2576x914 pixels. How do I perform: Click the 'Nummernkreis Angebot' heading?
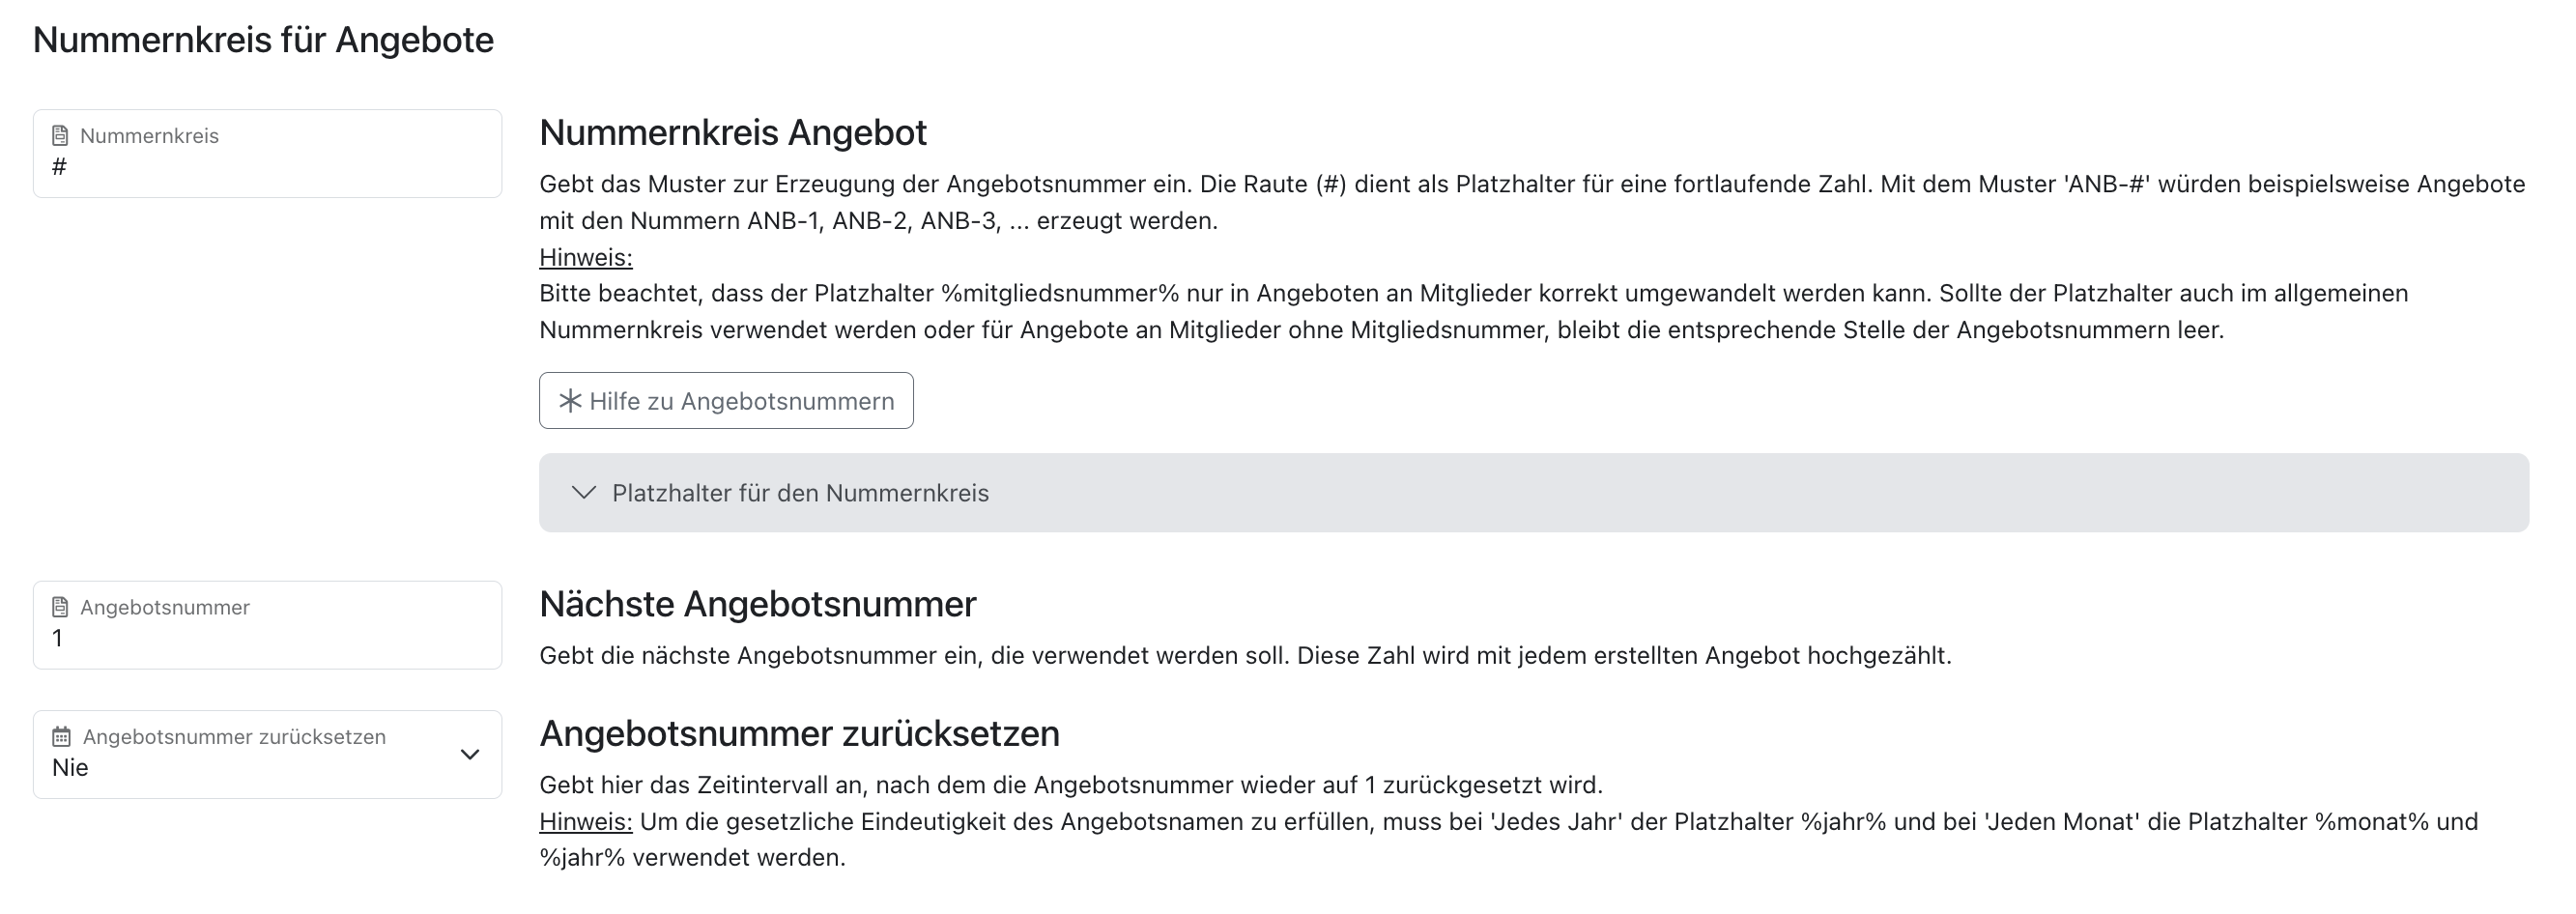[x=733, y=132]
